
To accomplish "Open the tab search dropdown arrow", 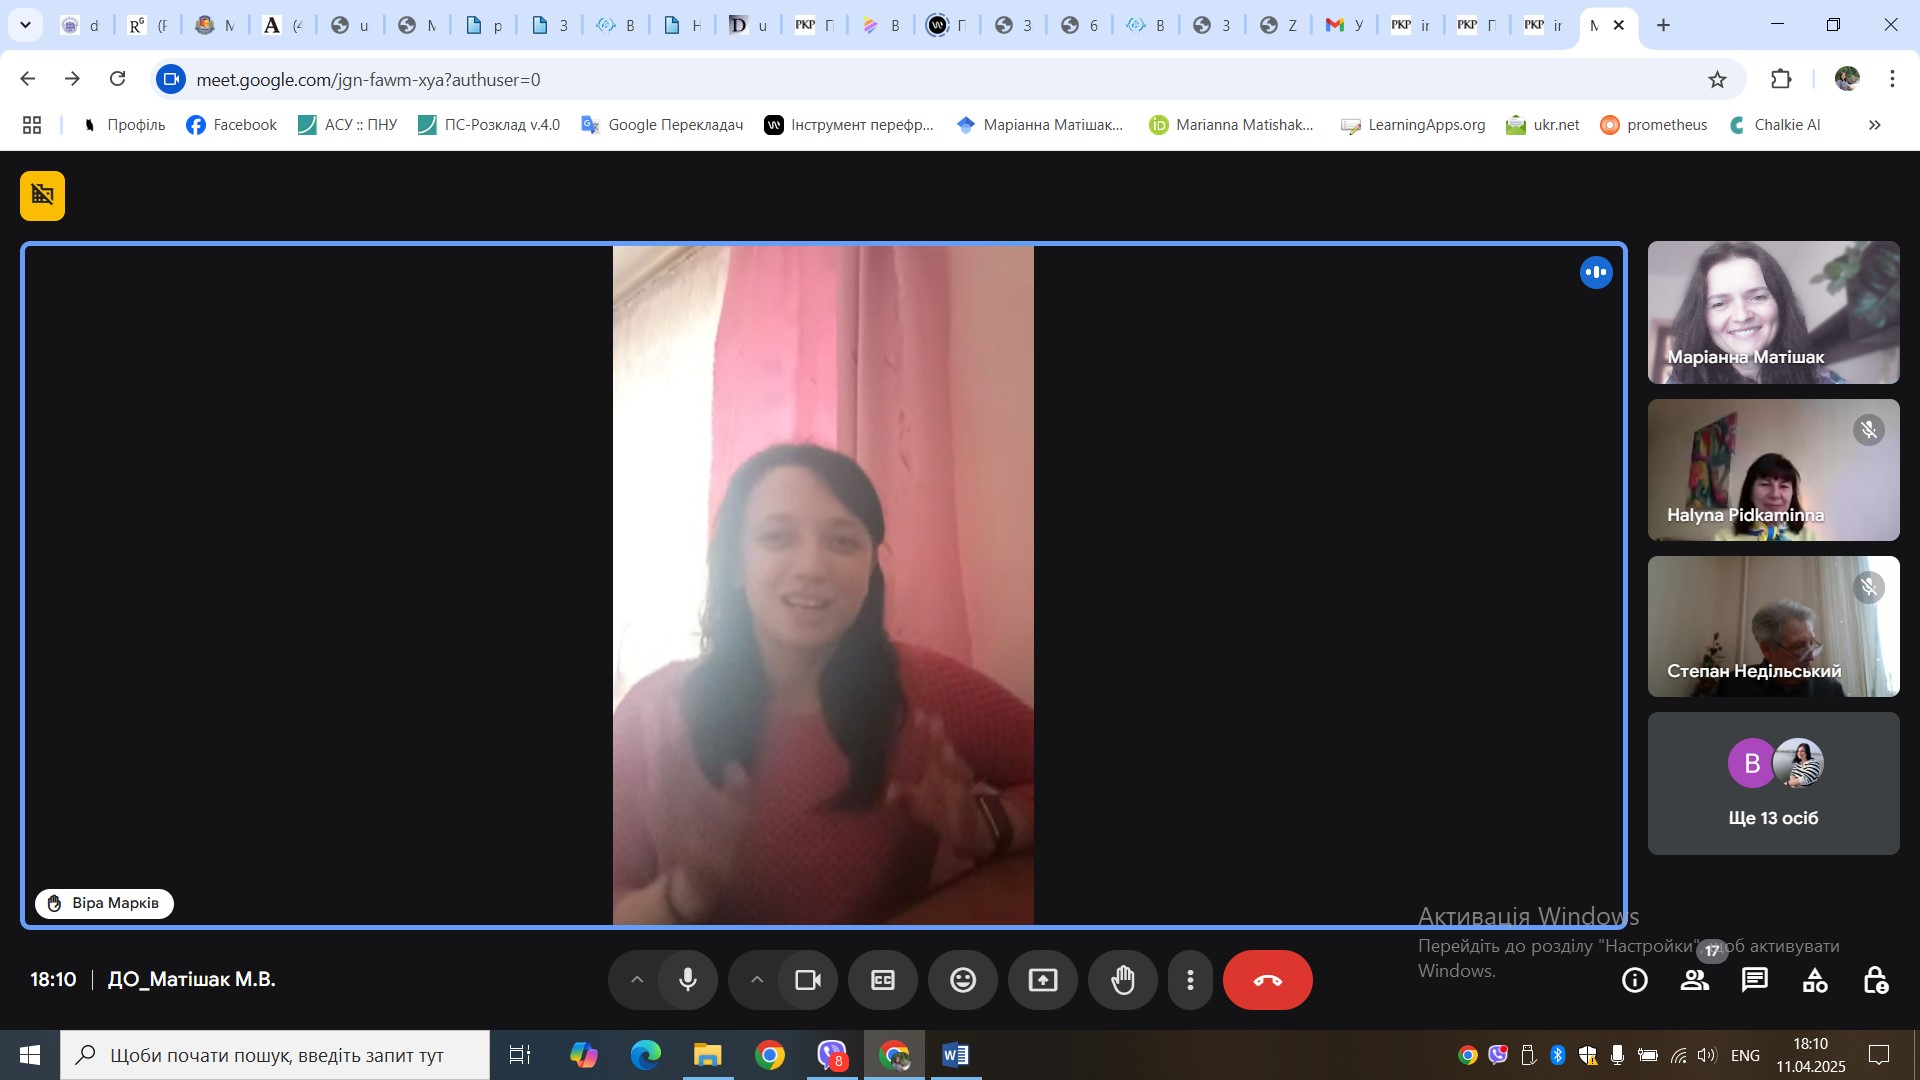I will [x=25, y=25].
